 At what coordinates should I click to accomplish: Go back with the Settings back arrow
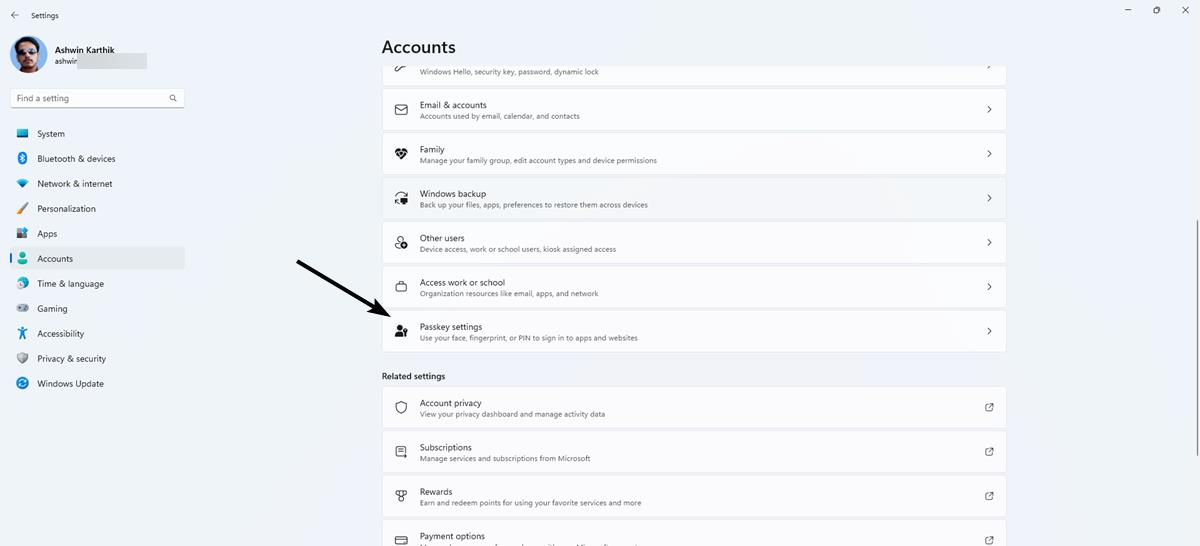coord(15,15)
